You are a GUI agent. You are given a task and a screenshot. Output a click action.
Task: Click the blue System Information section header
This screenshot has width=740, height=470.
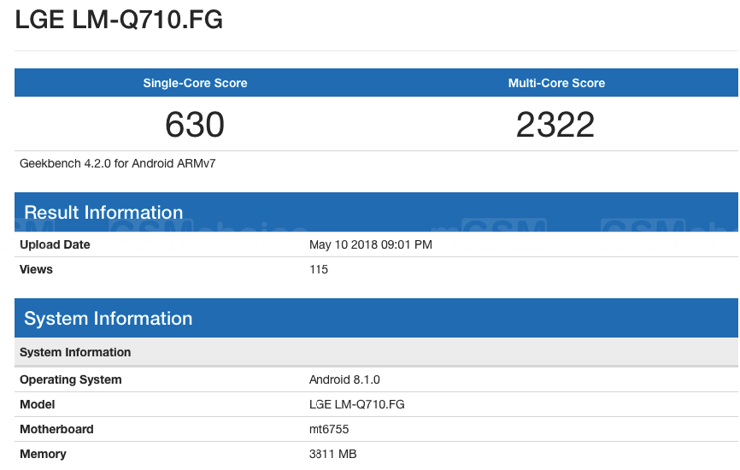point(376,318)
